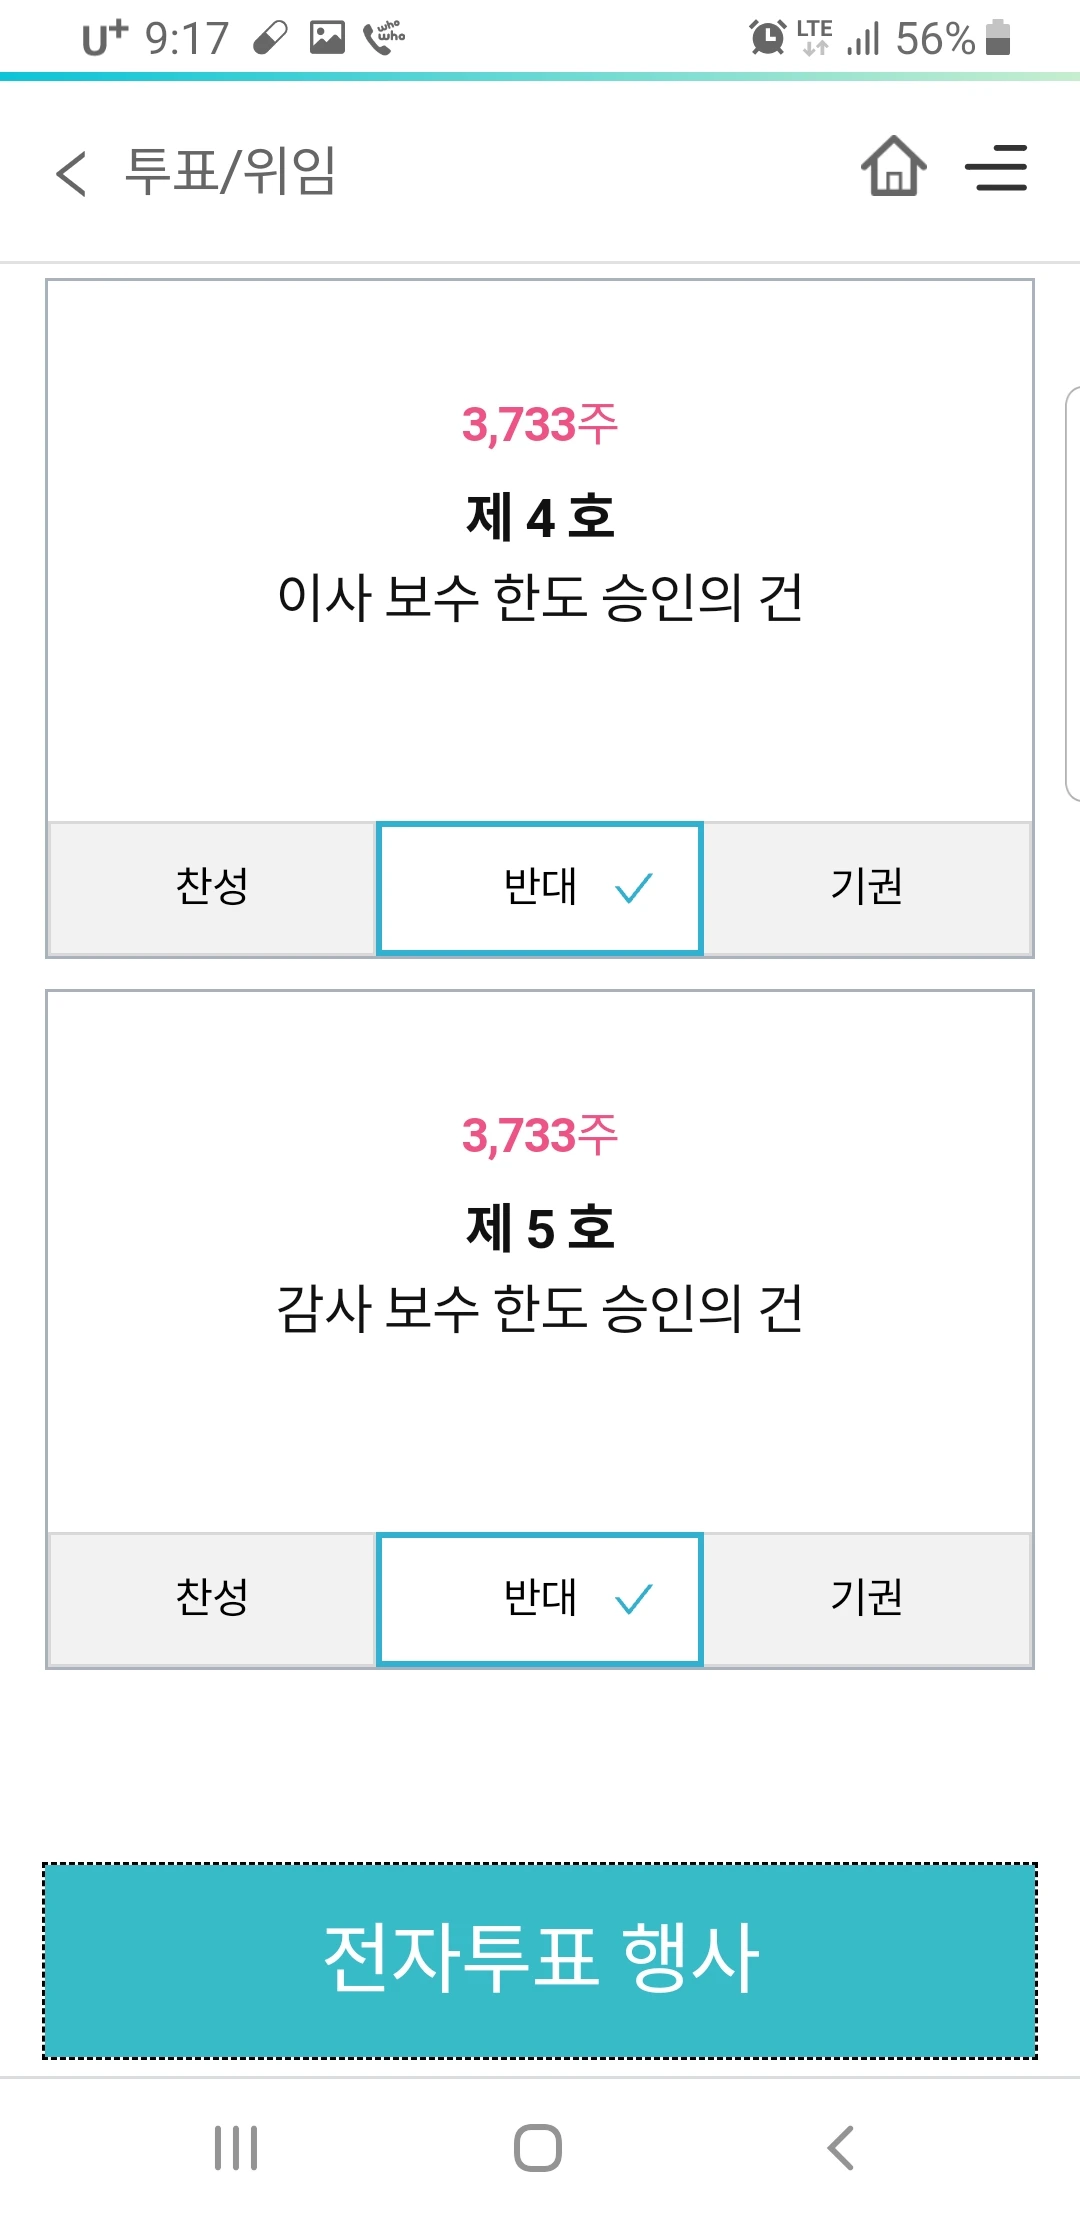Screen dimensions: 1080x2220
Task: Tap the 투표/위임 page title
Action: coord(230,171)
